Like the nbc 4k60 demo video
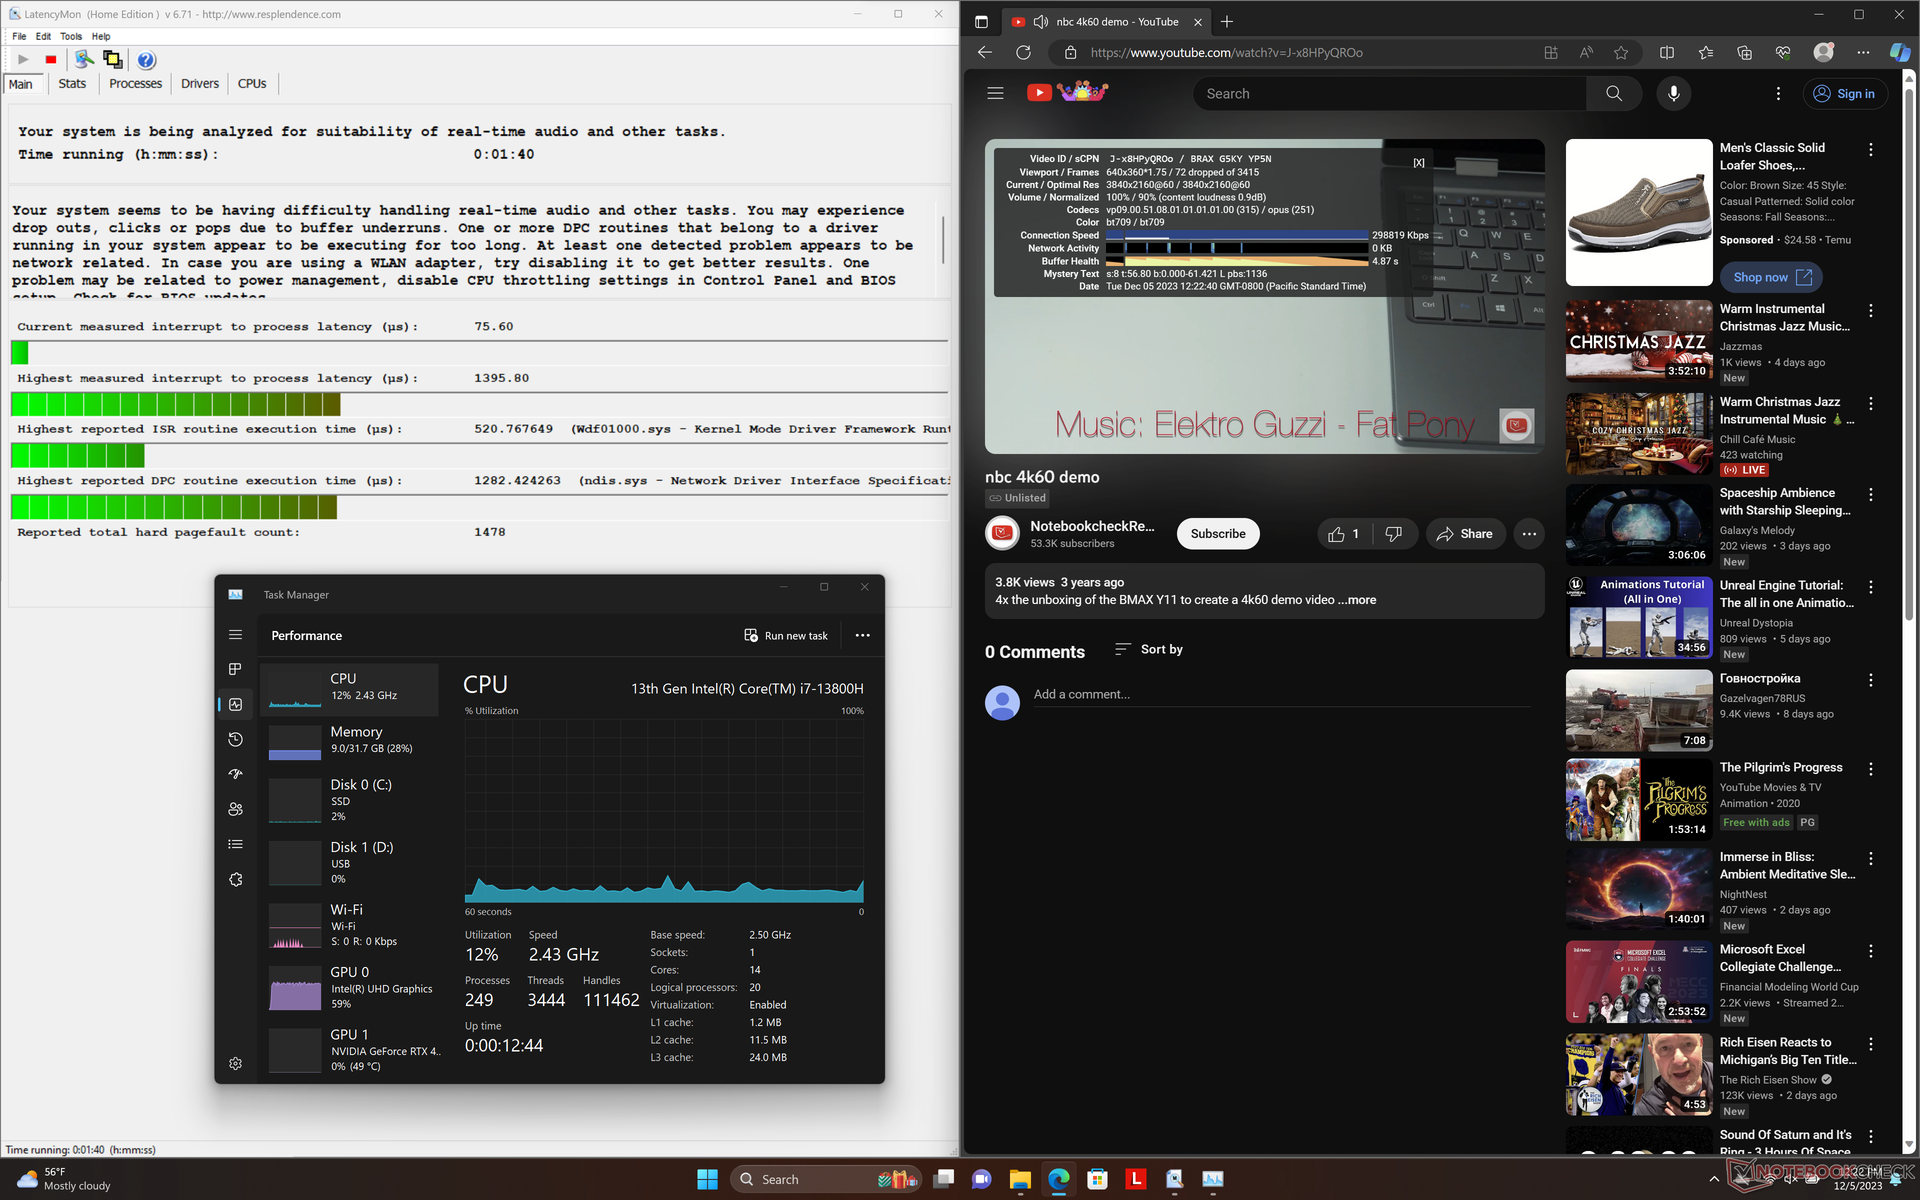The height and width of the screenshot is (1200, 1920). point(1343,534)
